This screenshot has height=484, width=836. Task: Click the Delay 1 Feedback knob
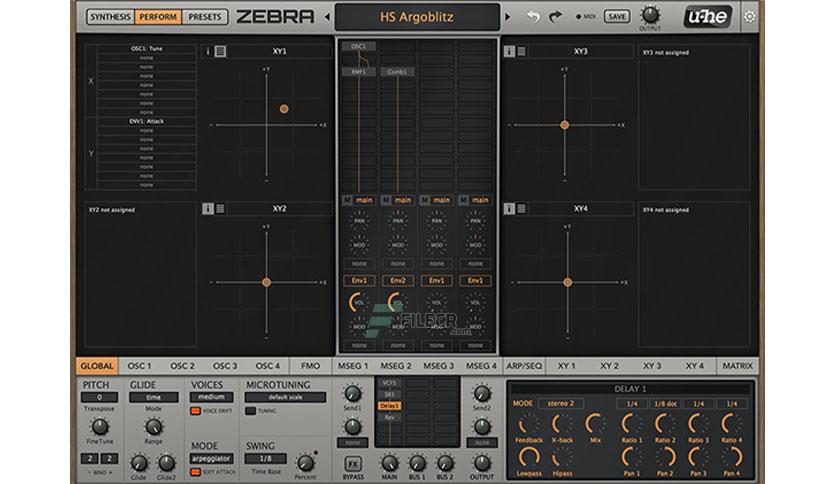click(528, 425)
